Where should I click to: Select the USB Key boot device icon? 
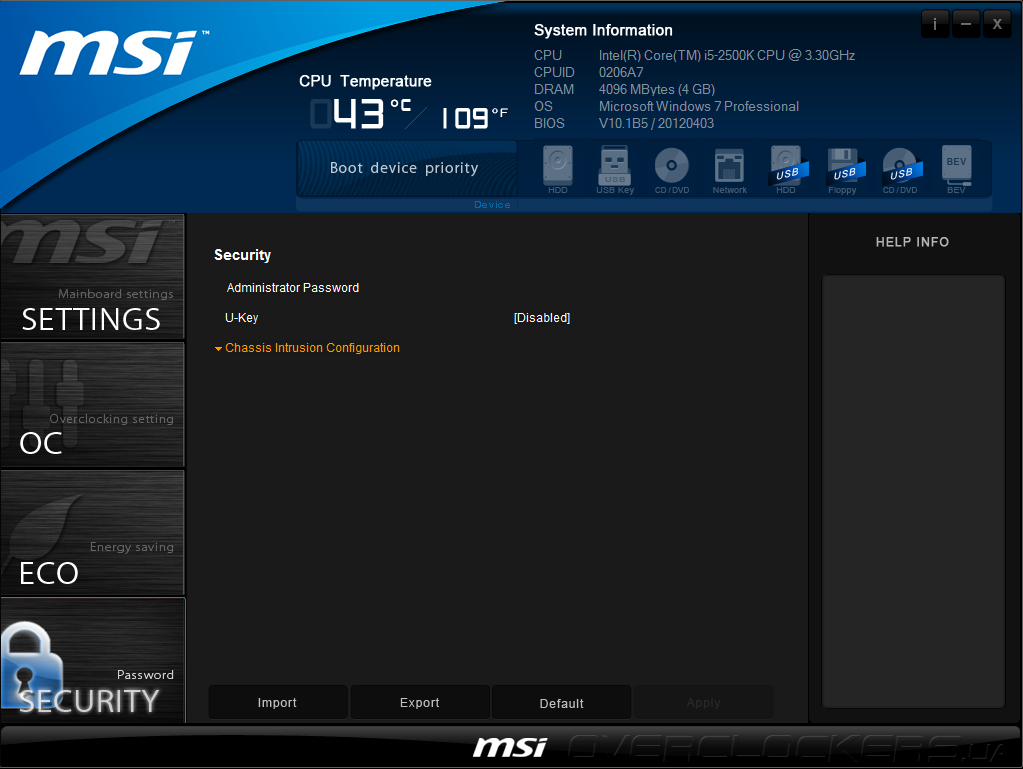[x=615, y=169]
